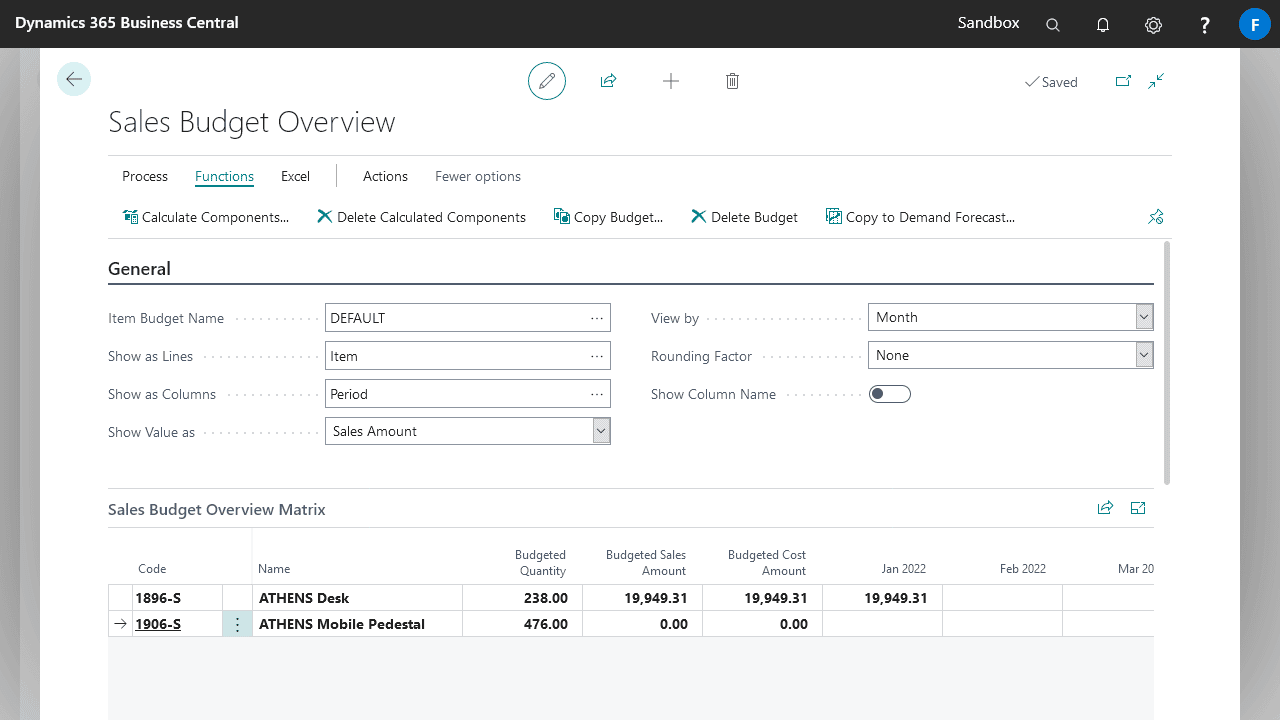This screenshot has height=720, width=1280.
Task: Open Item Budget Name lookup ellipsis
Action: tap(597, 318)
